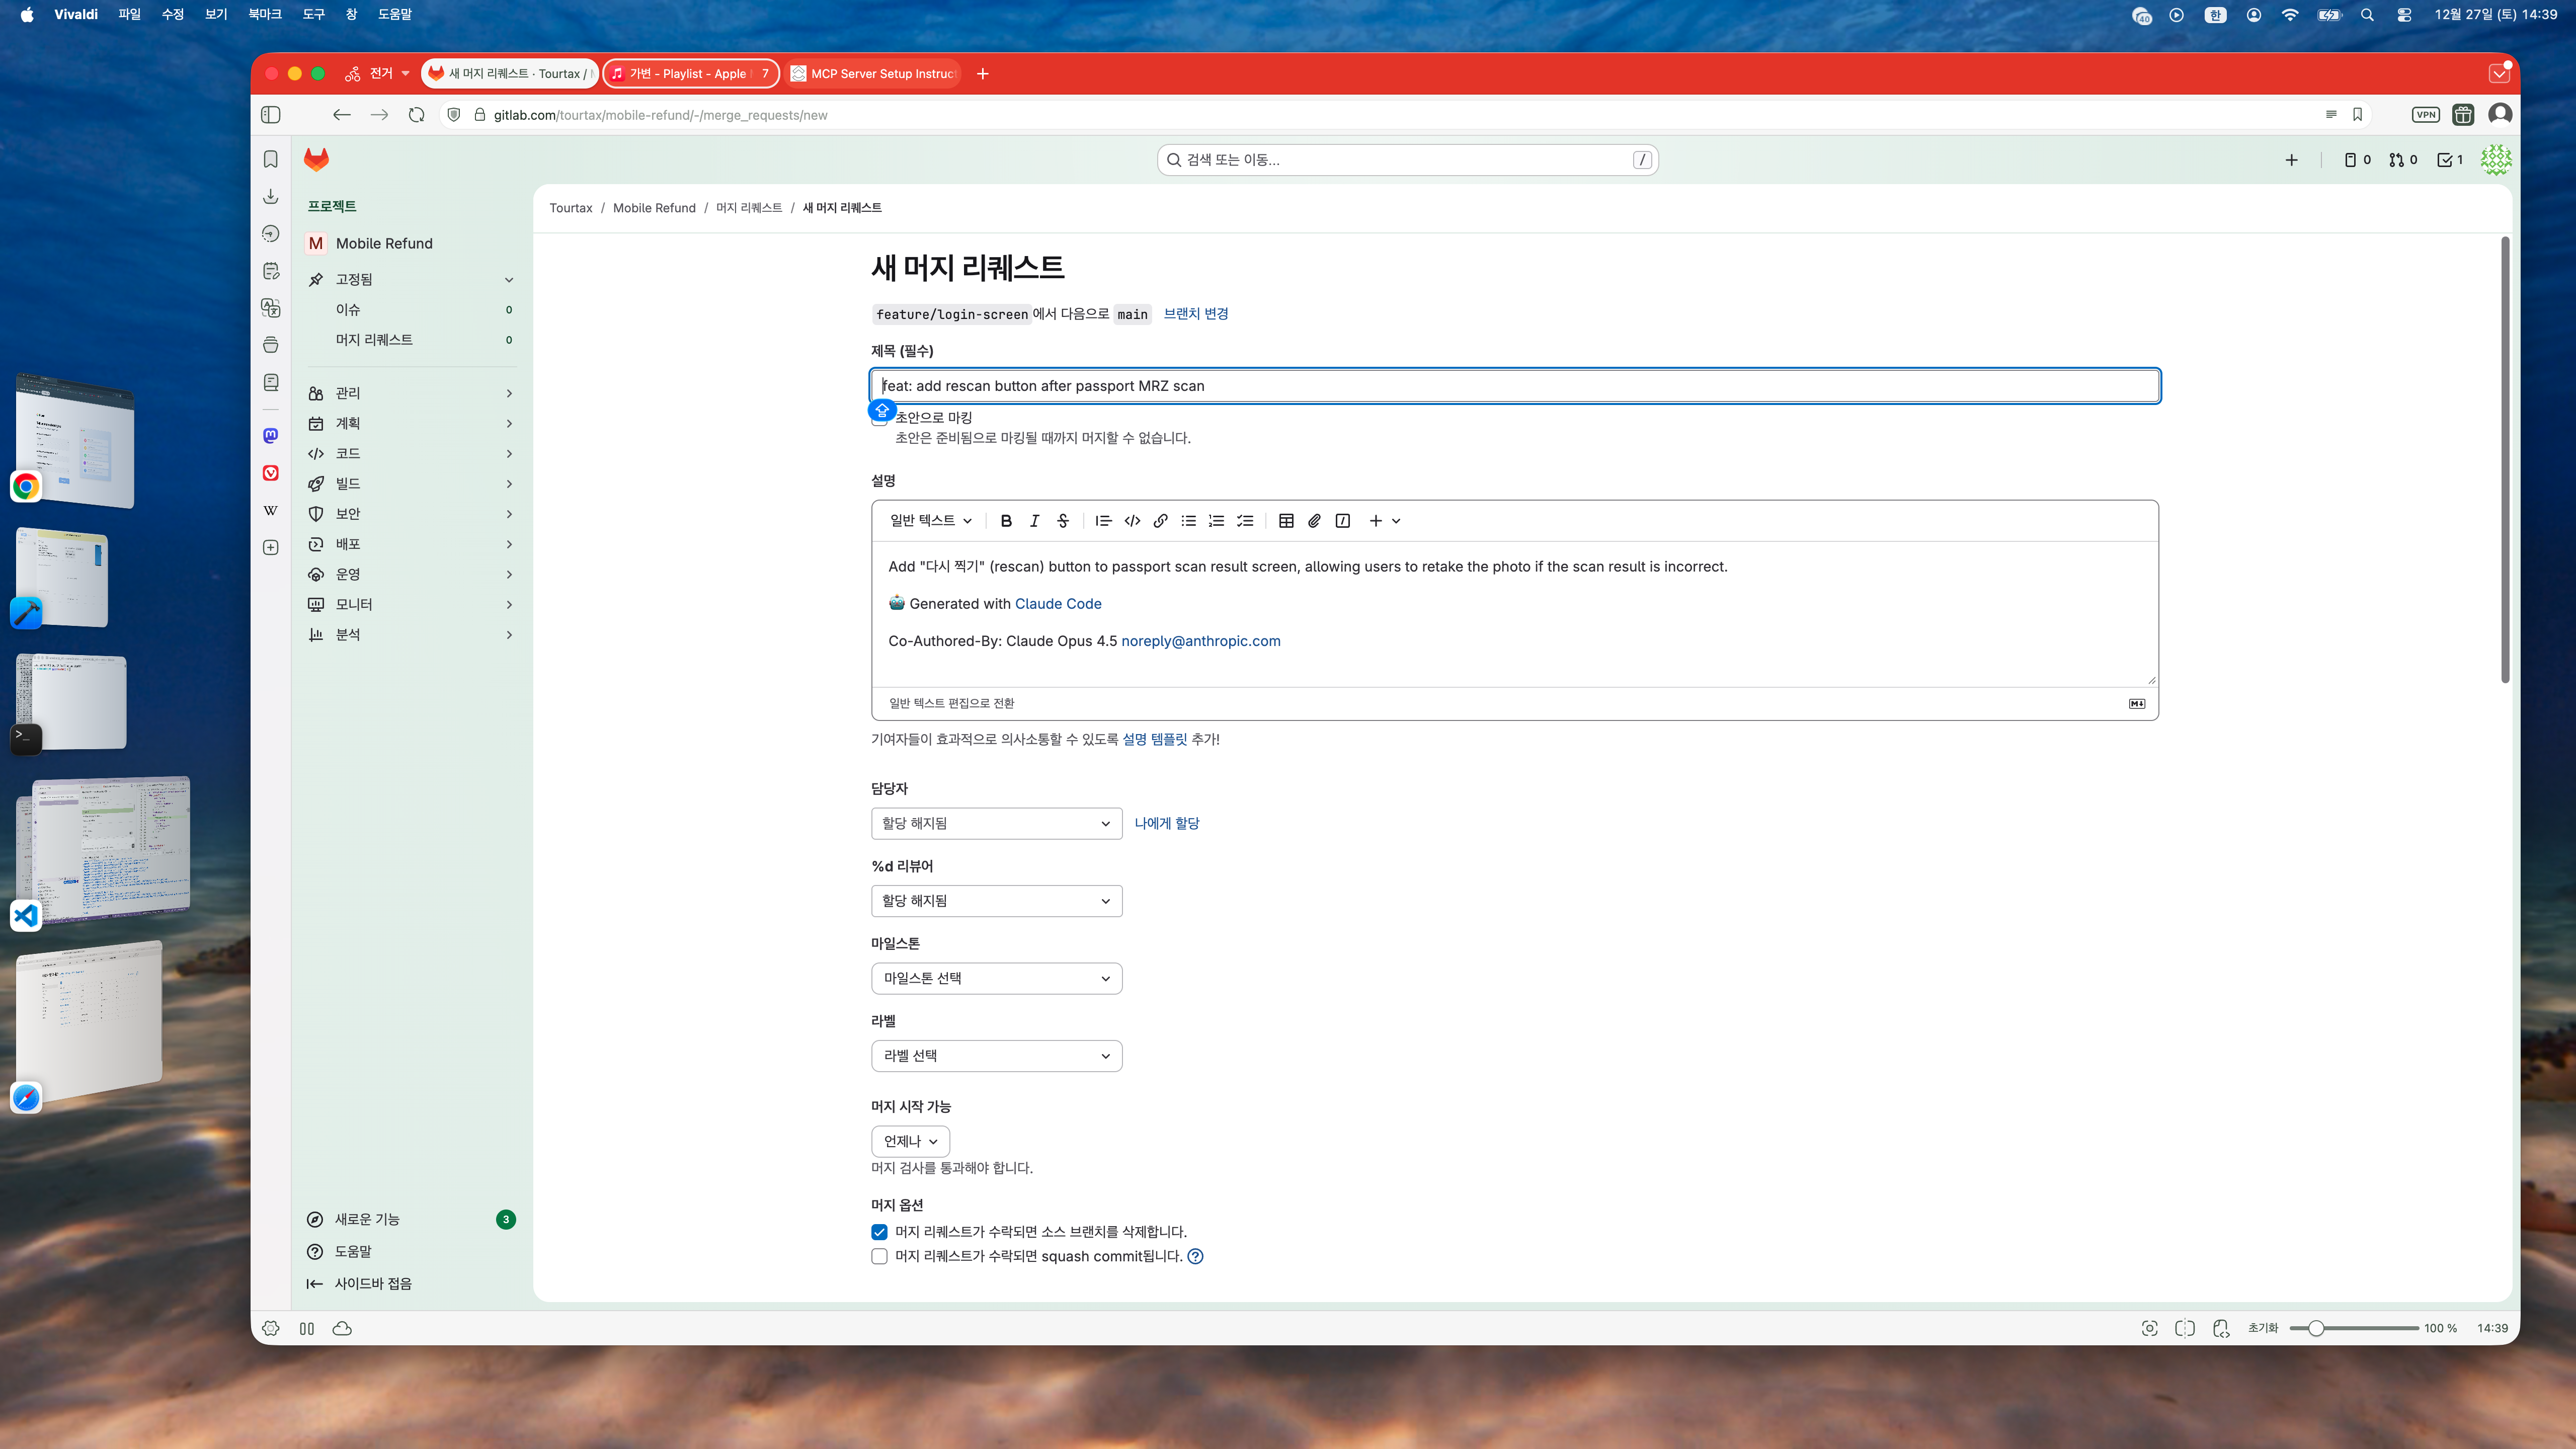
Task: Open macOS Control Center
Action: point(2404,14)
